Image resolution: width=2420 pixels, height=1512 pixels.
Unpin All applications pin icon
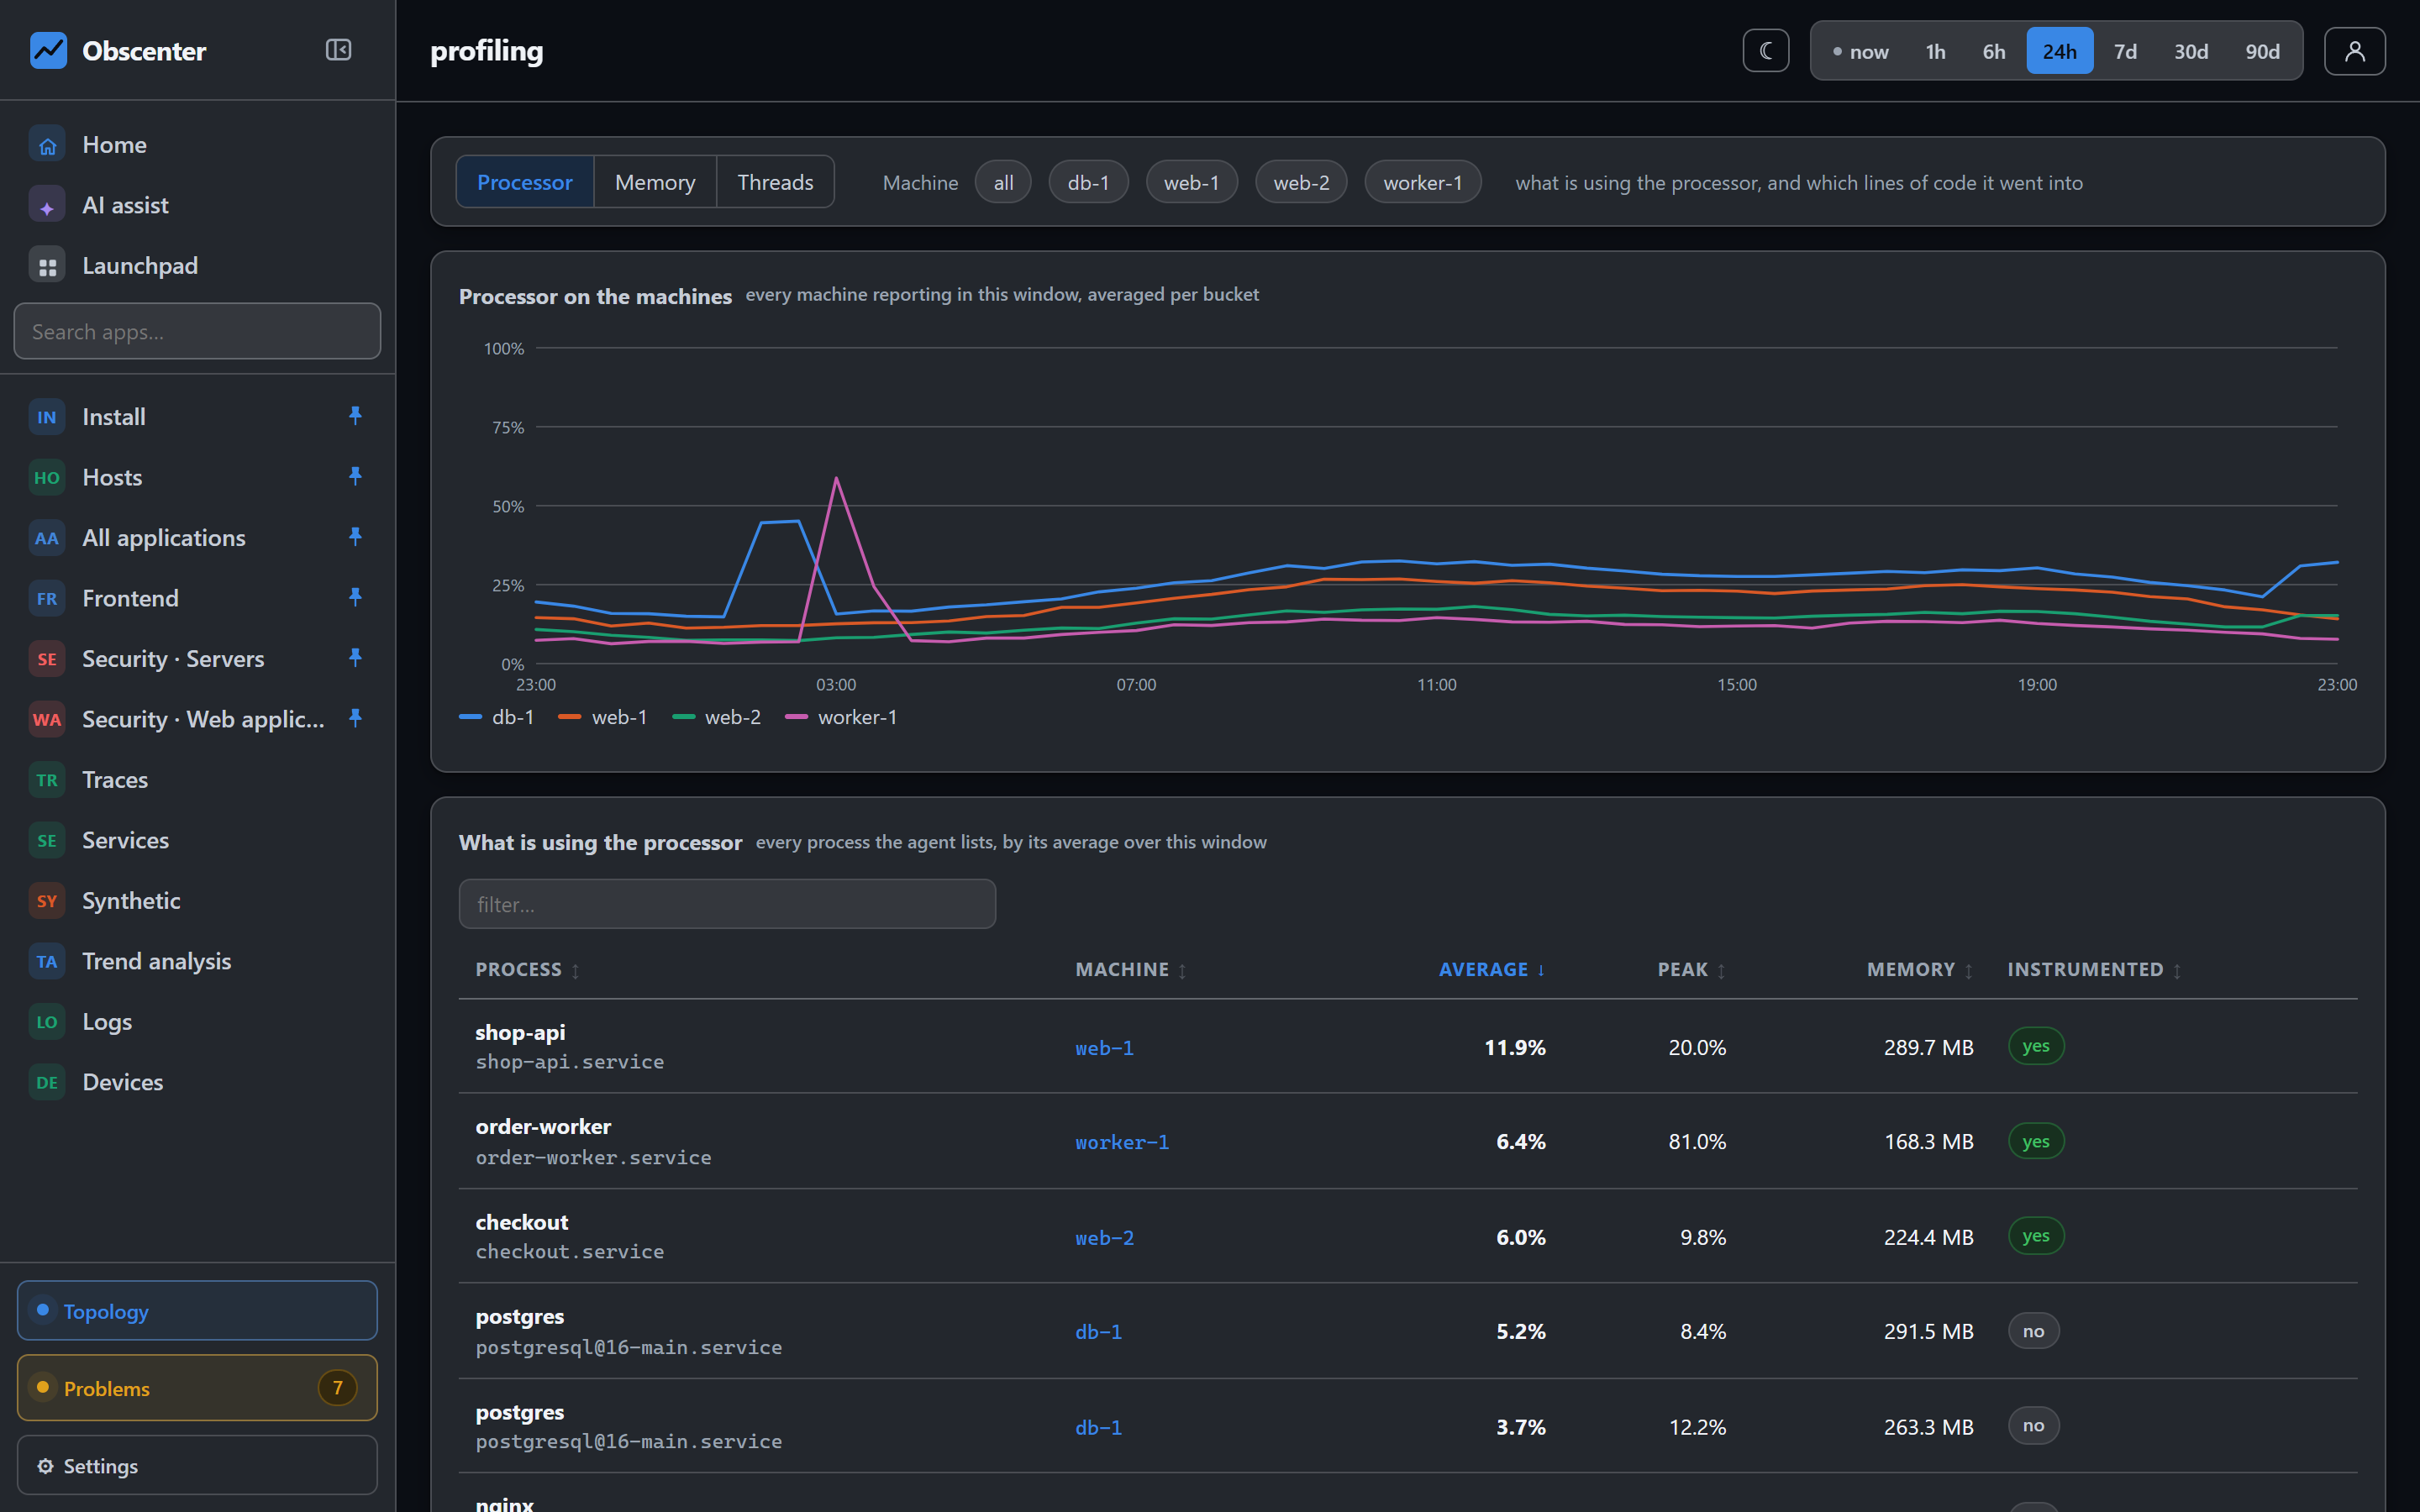(355, 537)
